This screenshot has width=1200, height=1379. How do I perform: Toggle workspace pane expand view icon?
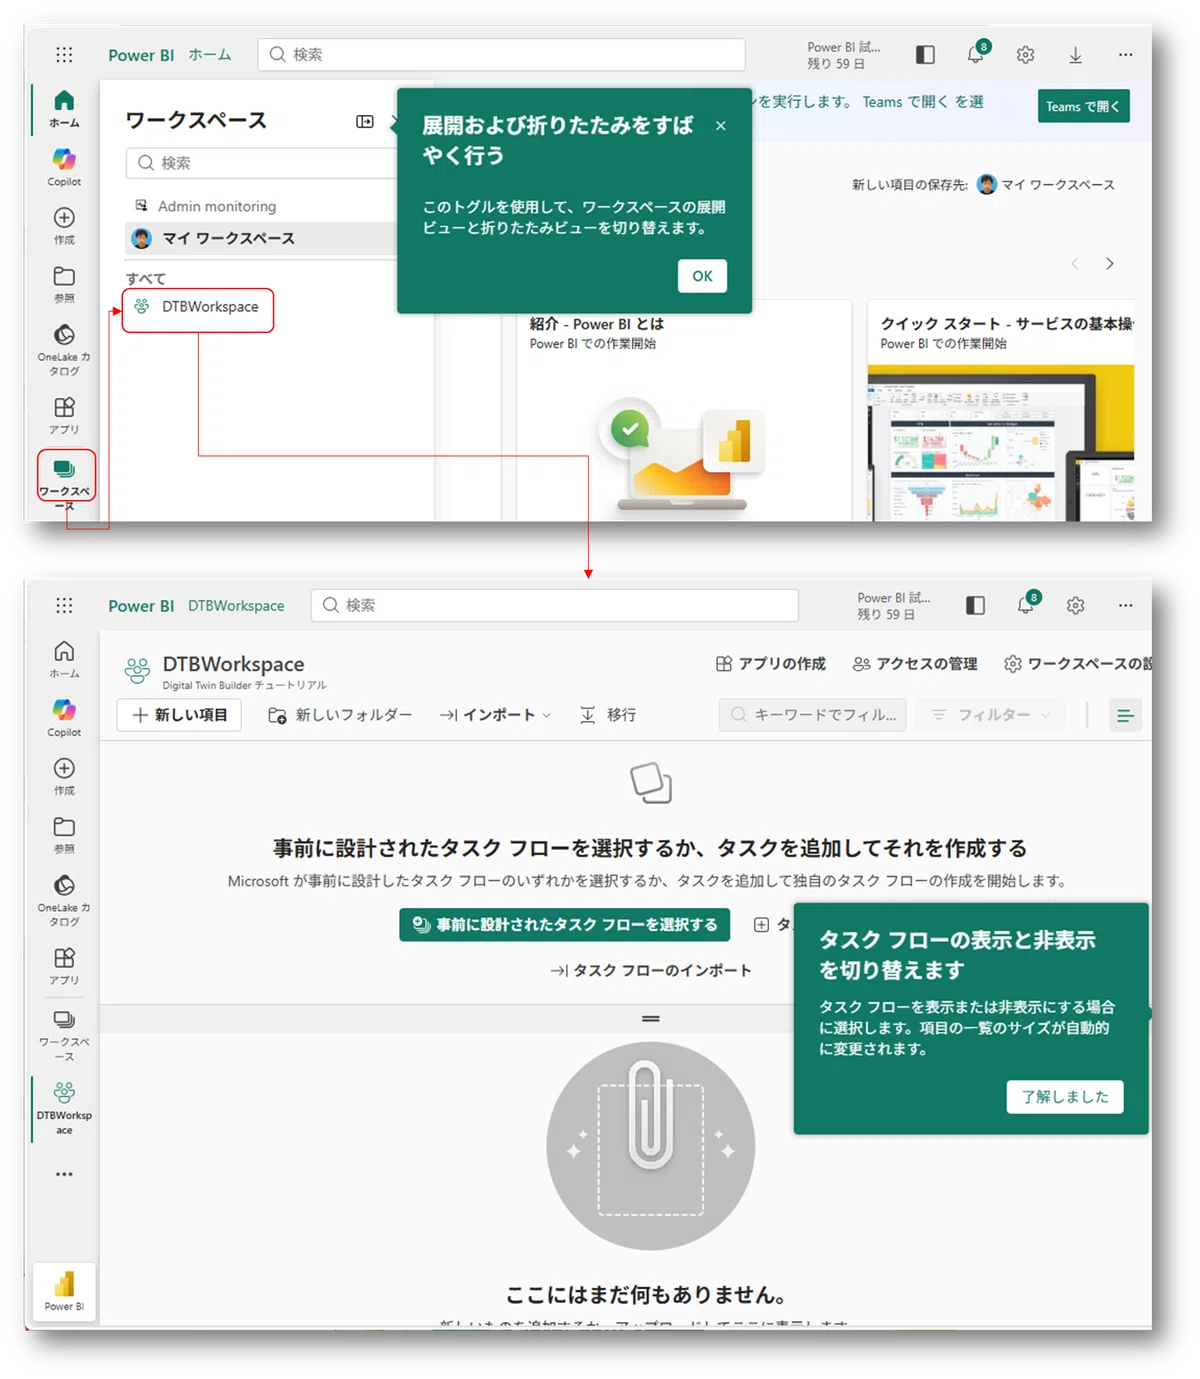pyautogui.click(x=365, y=121)
